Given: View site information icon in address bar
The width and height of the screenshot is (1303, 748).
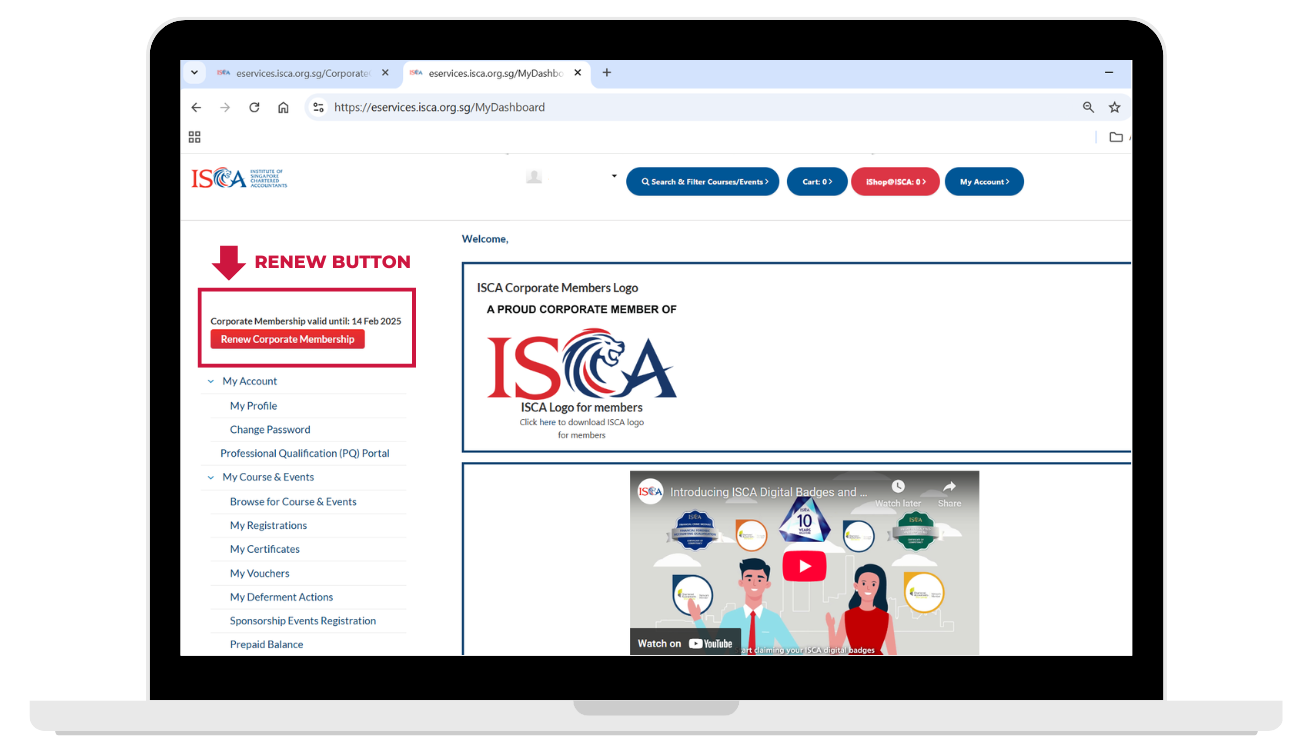Looking at the screenshot, I should coord(318,107).
